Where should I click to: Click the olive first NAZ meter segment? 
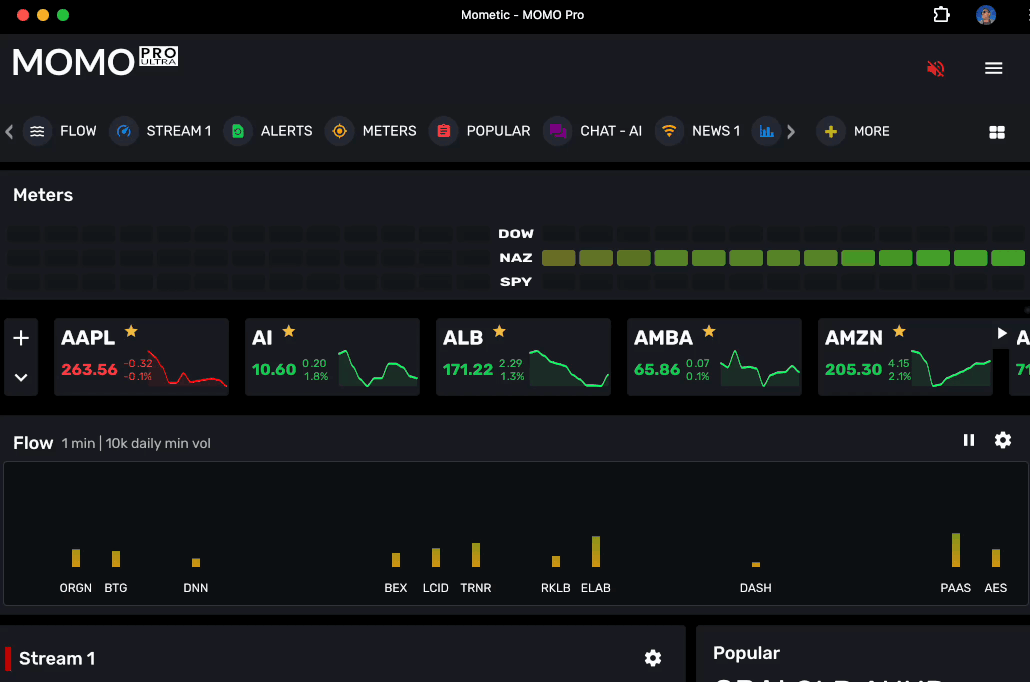[x=558, y=258]
